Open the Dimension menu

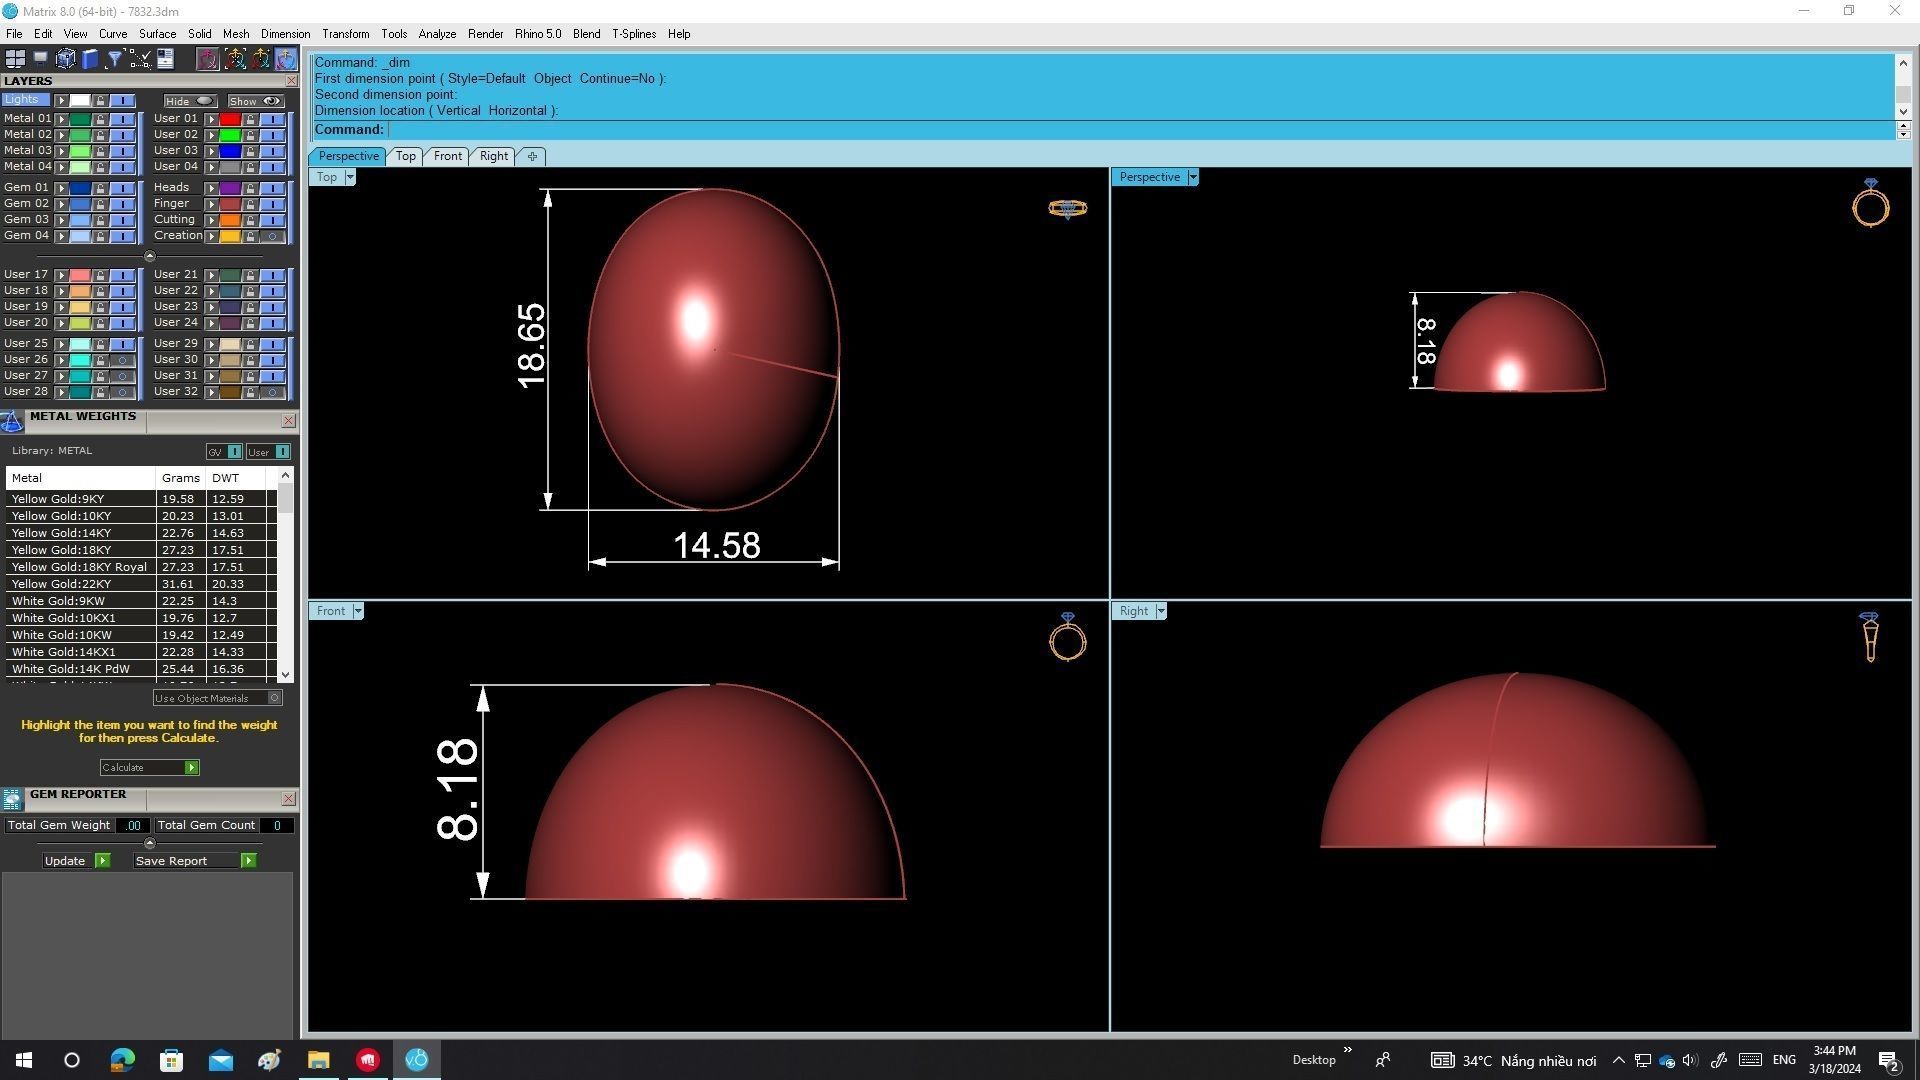click(285, 34)
